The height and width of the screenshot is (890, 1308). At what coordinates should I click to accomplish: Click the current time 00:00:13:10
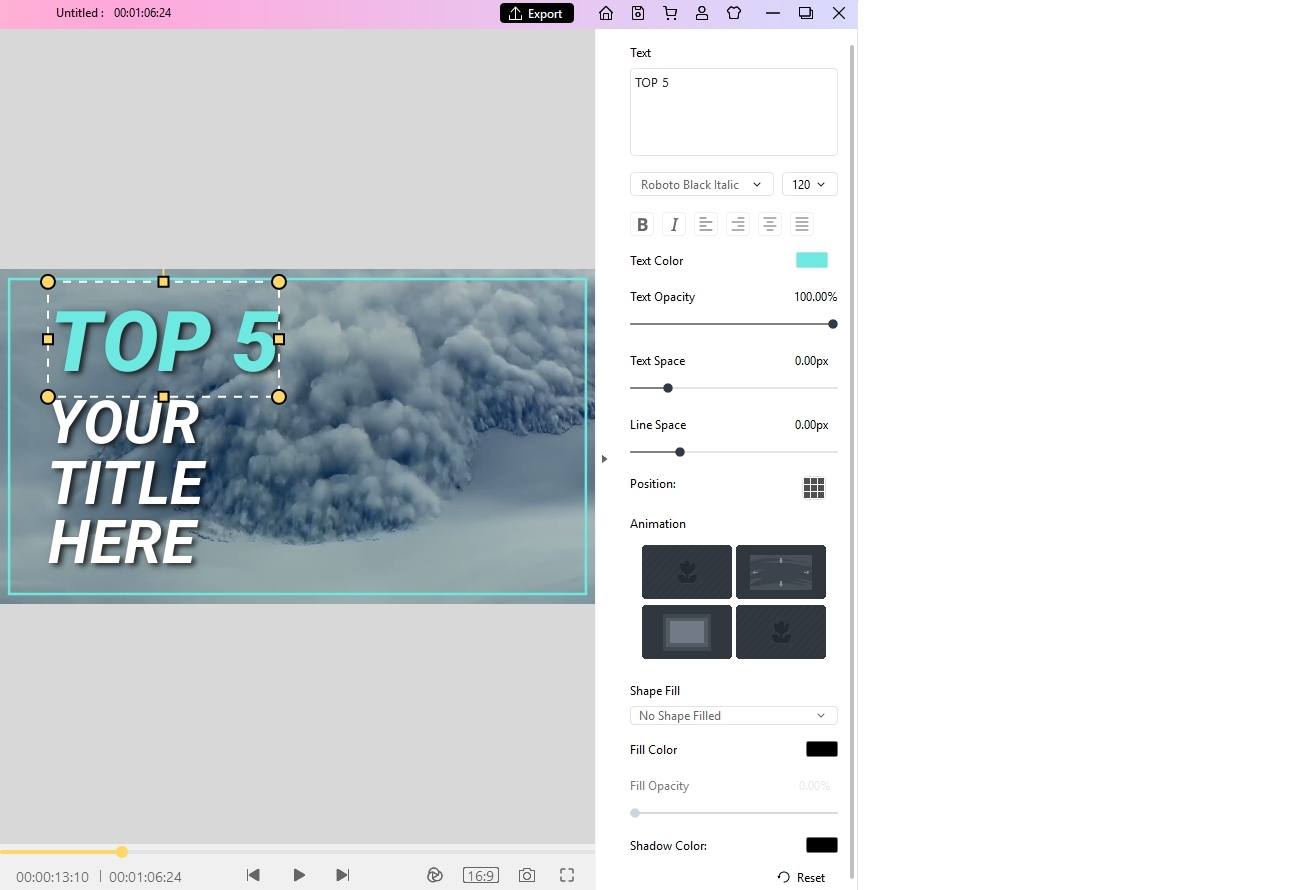pyautogui.click(x=52, y=877)
